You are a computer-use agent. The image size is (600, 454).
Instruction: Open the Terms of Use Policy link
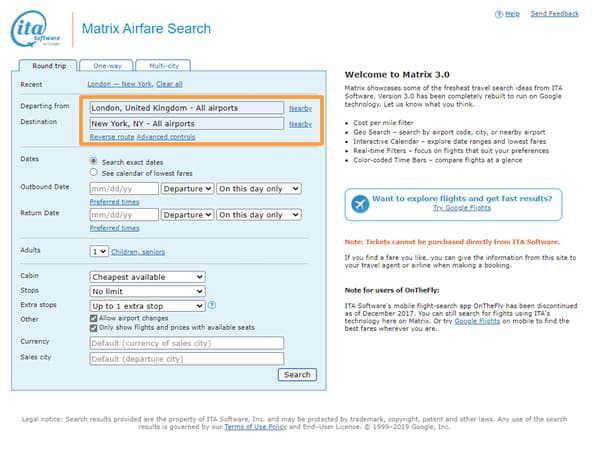pyautogui.click(x=255, y=427)
